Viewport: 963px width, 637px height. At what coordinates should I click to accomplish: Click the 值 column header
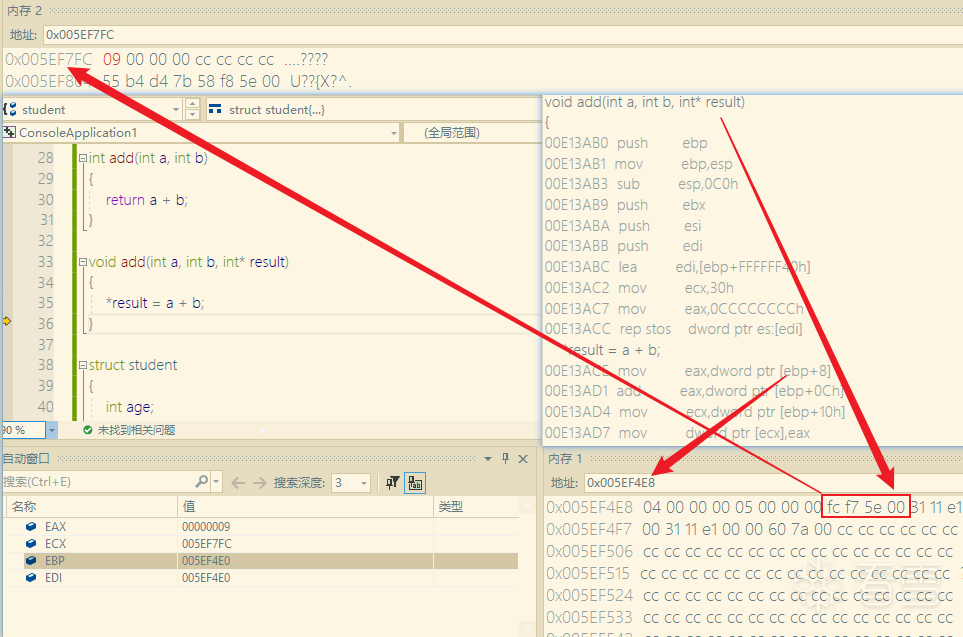click(x=306, y=507)
